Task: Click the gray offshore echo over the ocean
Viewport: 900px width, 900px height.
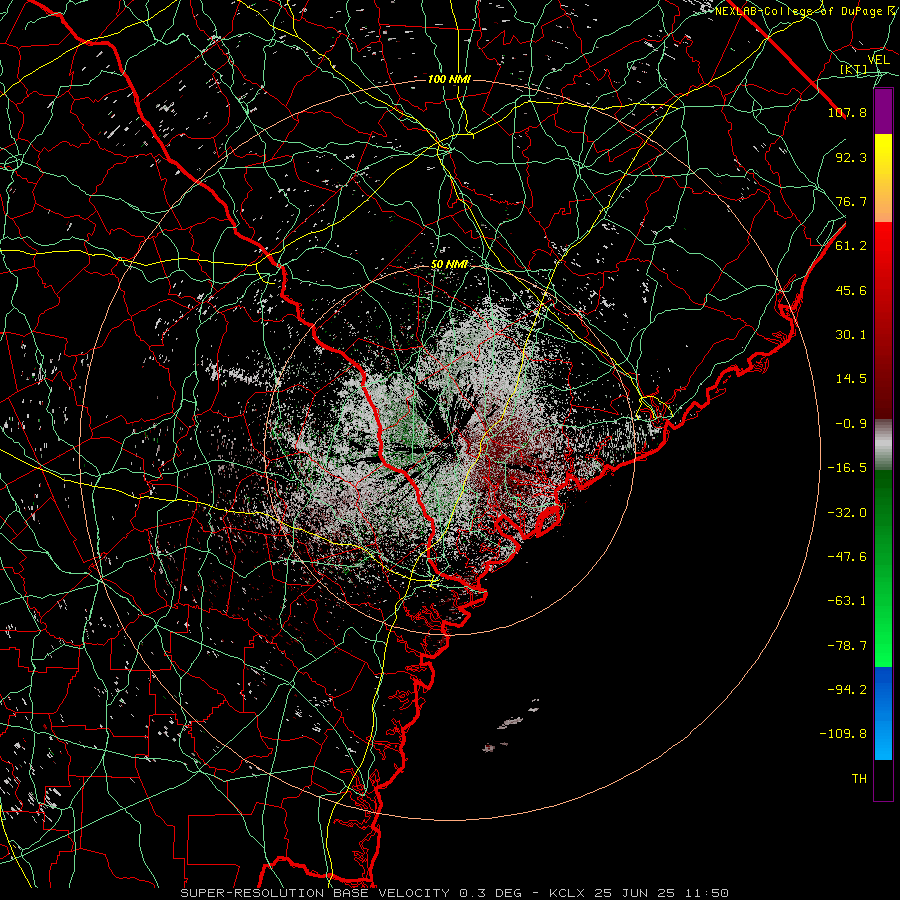Action: tap(510, 723)
